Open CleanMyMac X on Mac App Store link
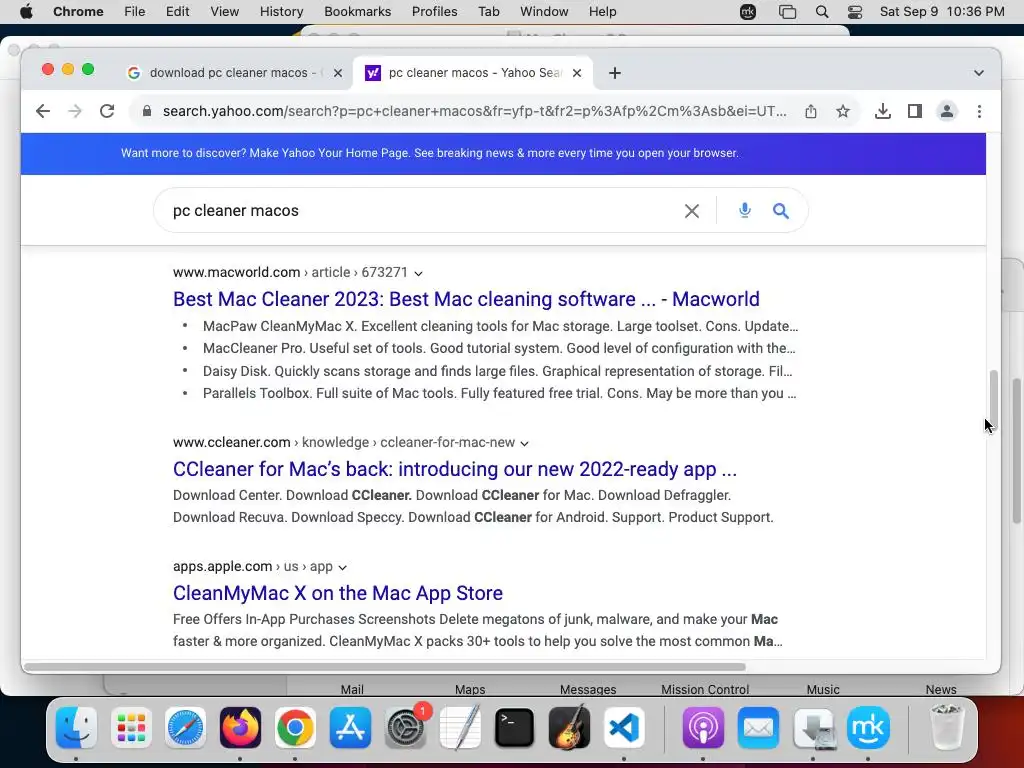Image resolution: width=1024 pixels, height=768 pixels. coord(338,593)
